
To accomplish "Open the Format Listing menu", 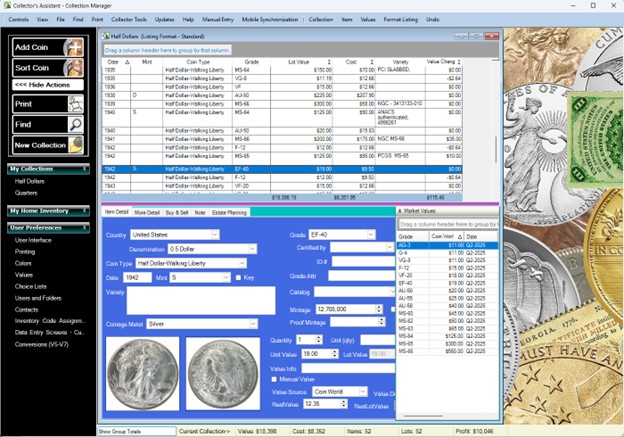I will tap(400, 20).
